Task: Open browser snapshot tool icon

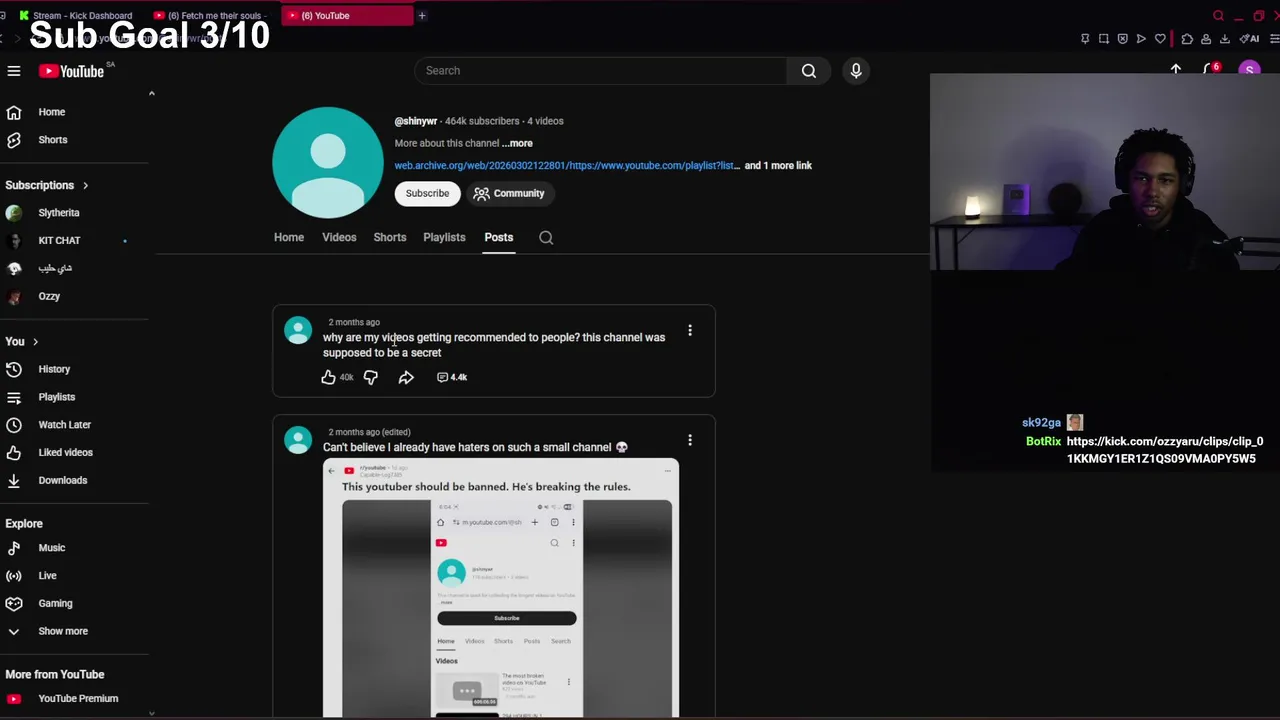Action: pos(1104,39)
